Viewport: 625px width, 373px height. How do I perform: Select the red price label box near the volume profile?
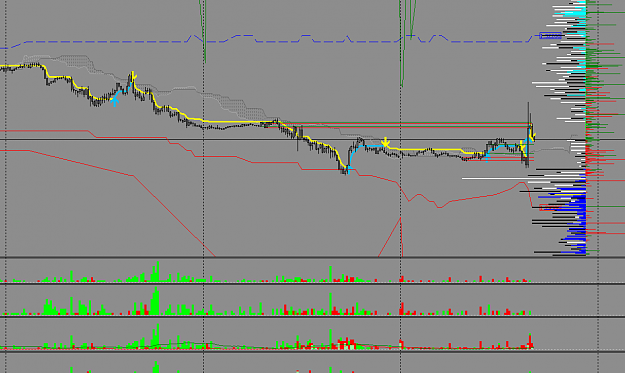(550, 207)
